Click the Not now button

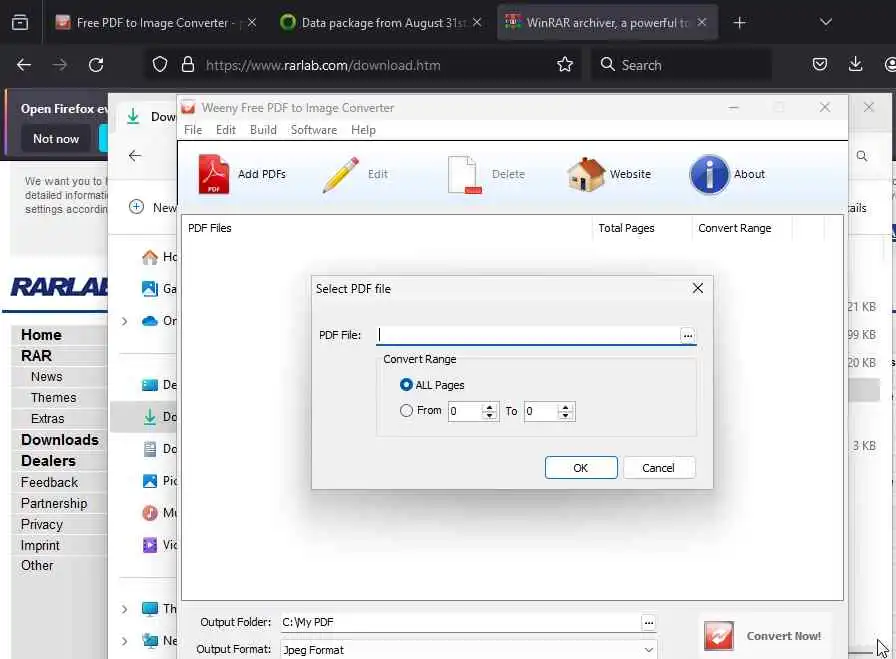tap(56, 139)
